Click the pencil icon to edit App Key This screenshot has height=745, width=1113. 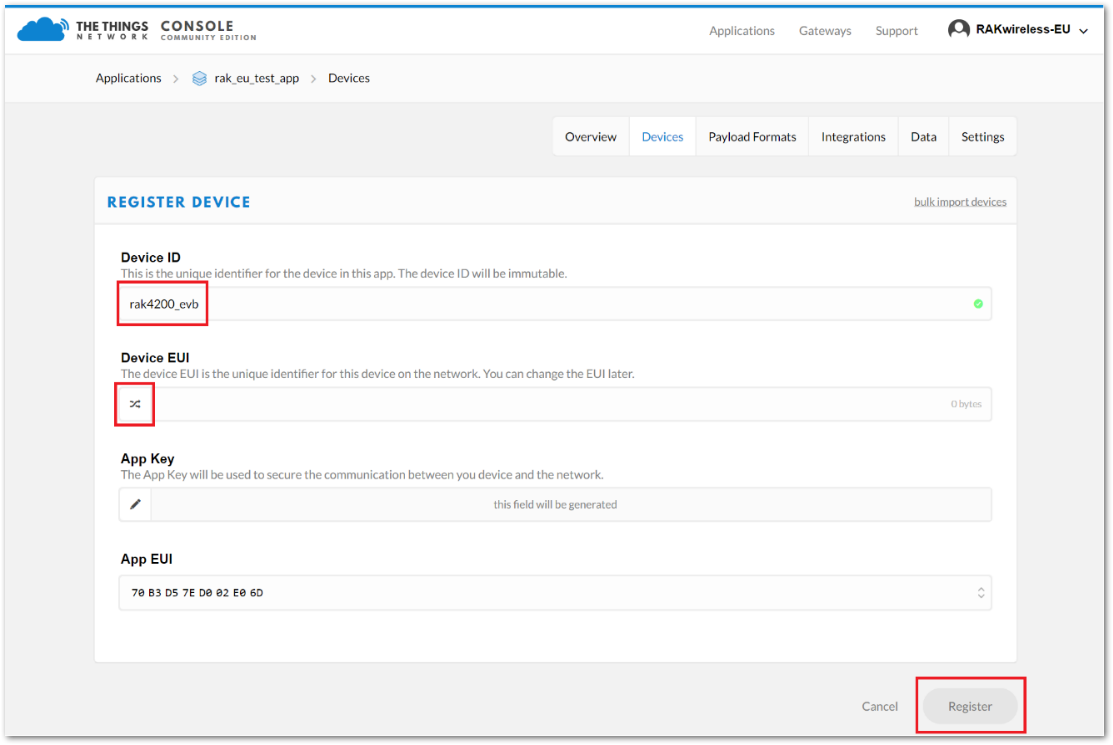(135, 504)
